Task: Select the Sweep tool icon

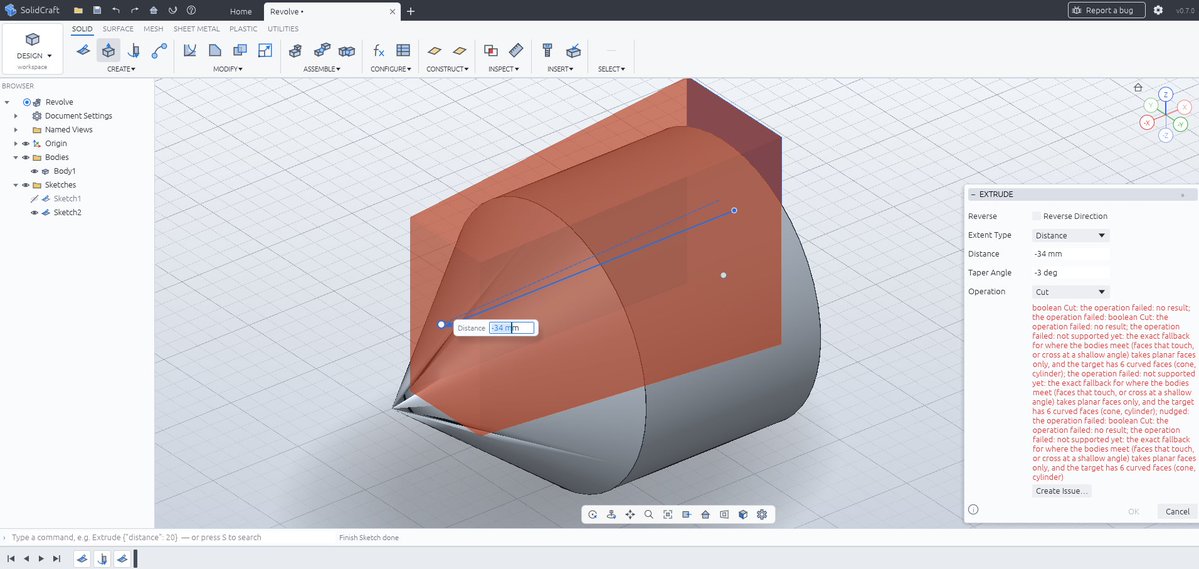Action: tap(159, 50)
